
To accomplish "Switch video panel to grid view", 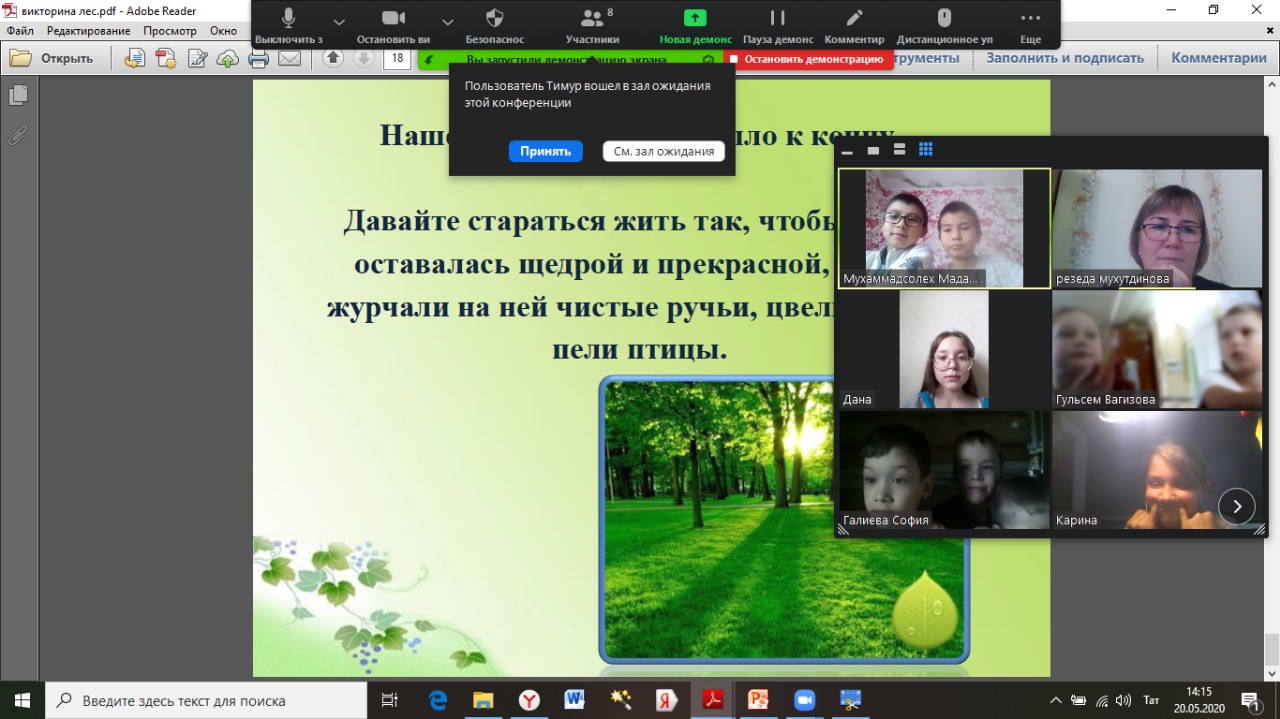I will click(926, 150).
